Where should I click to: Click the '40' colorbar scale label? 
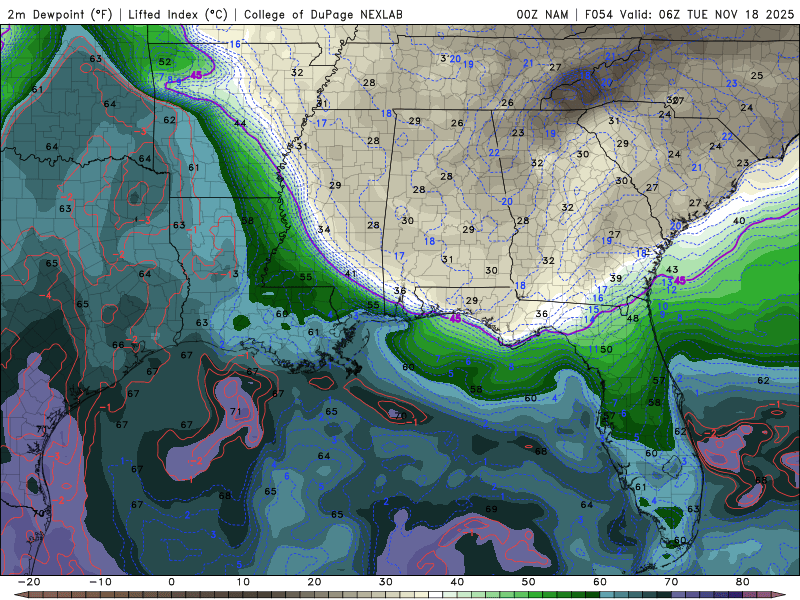(x=457, y=582)
